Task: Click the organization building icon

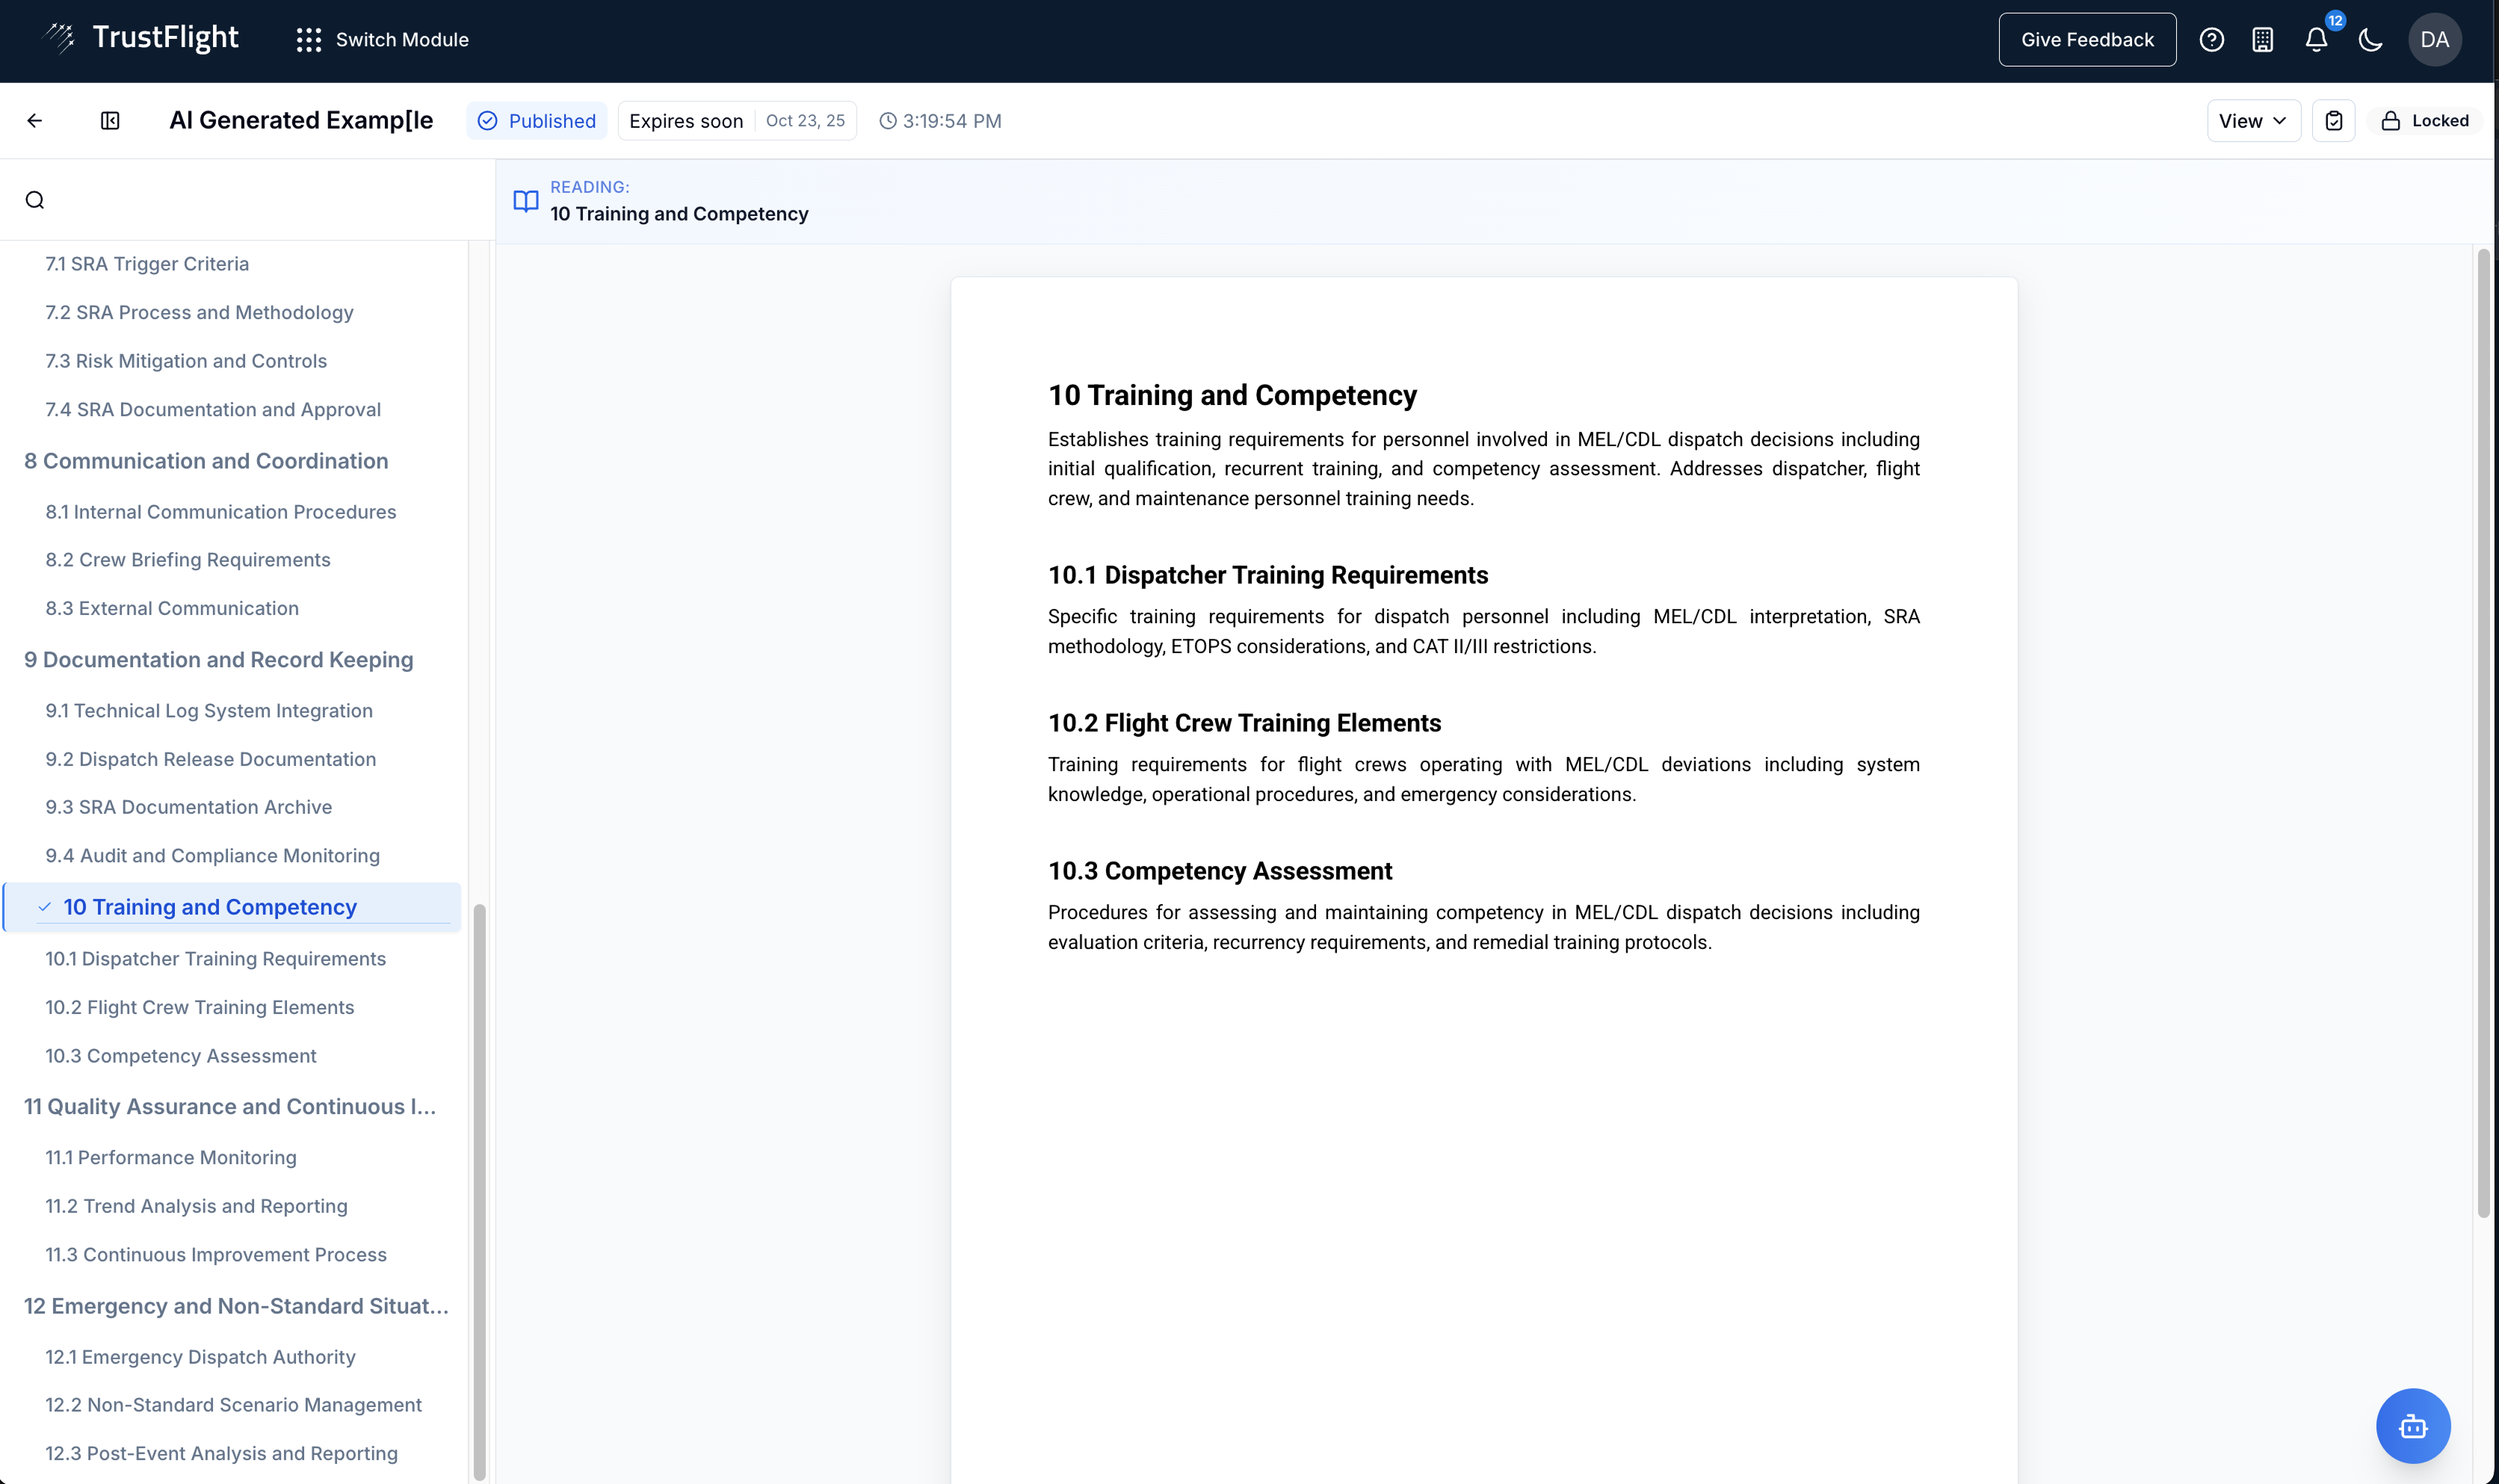Action: pyautogui.click(x=2263, y=40)
